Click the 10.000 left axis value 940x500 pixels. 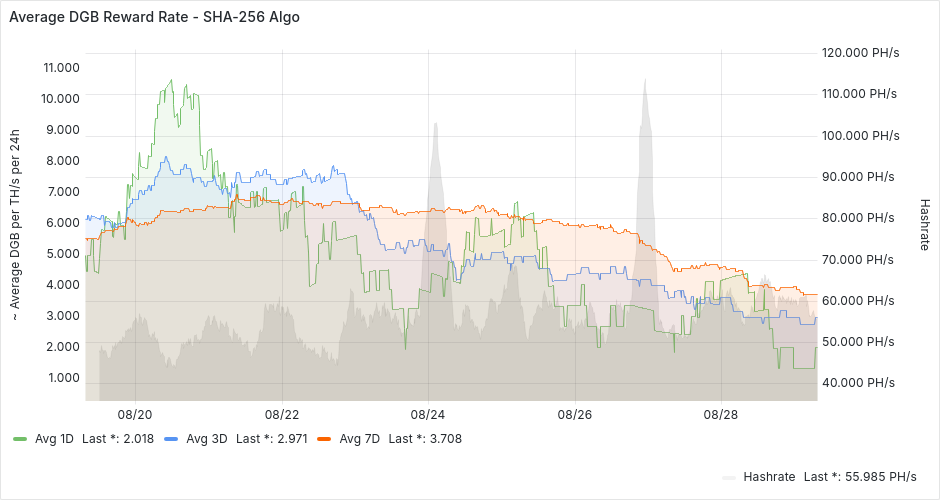[60, 98]
